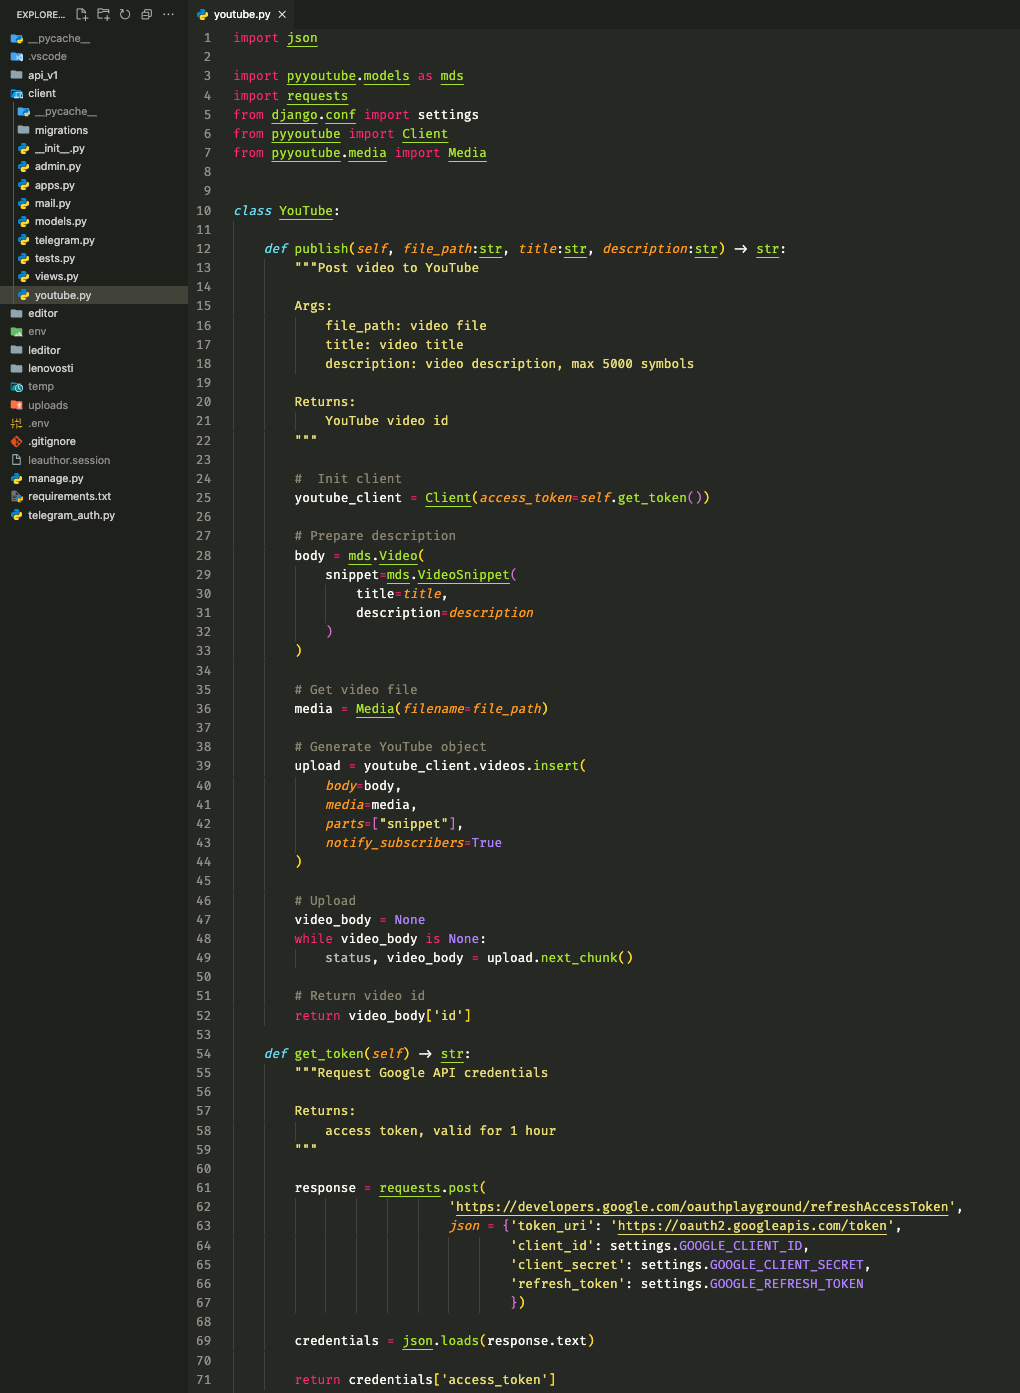This screenshot has width=1020, height=1393.
Task: Open the .gitignore file
Action: tap(94, 441)
